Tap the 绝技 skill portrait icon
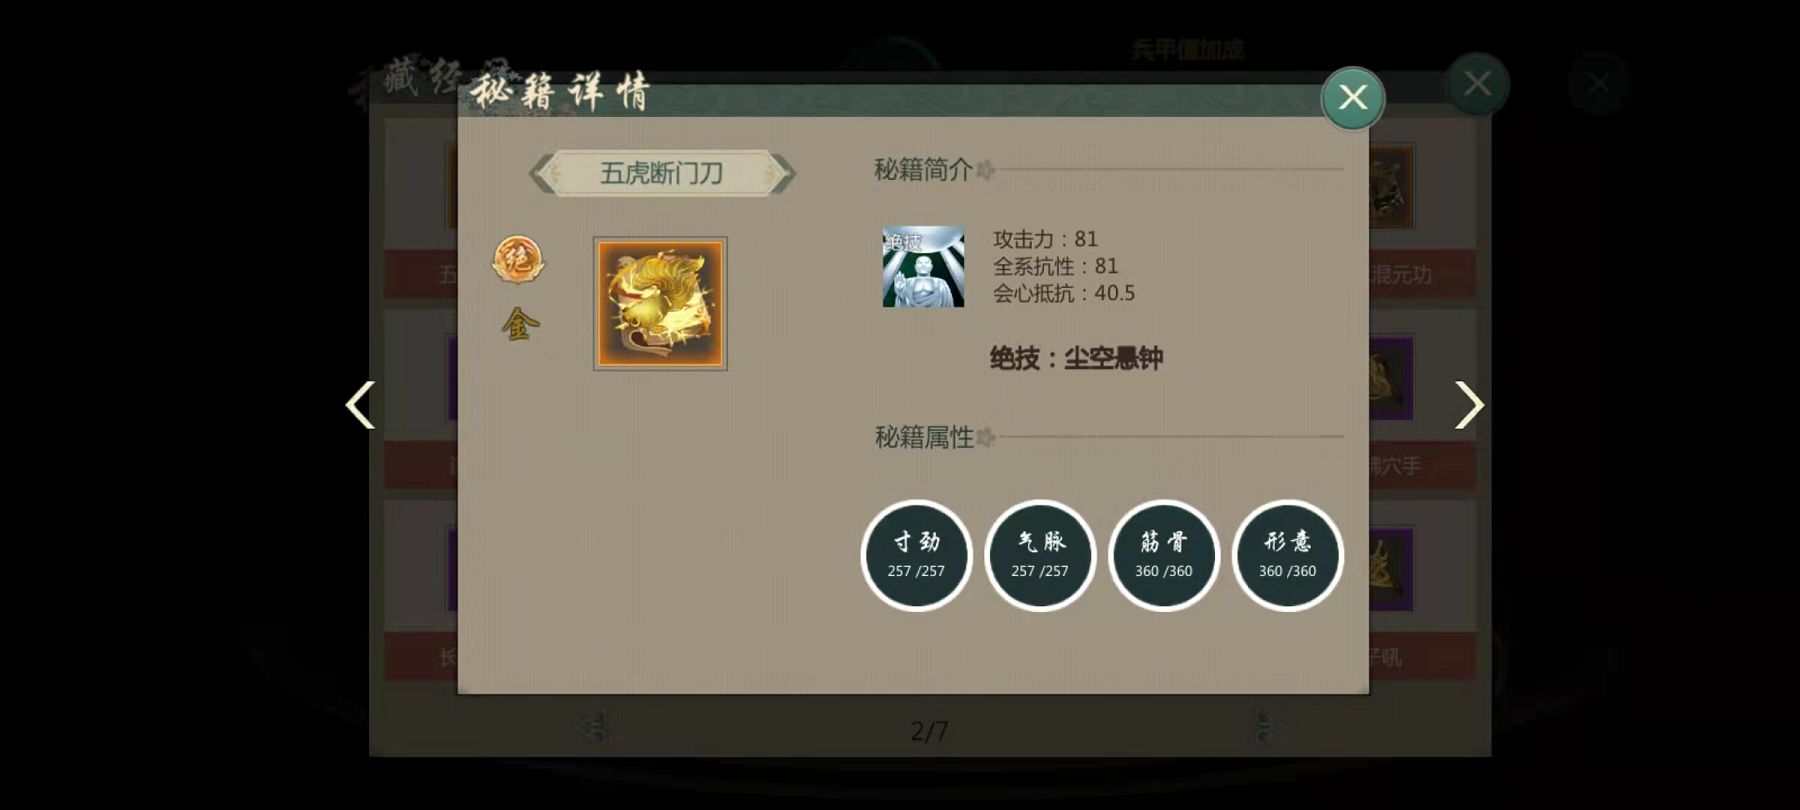 pos(923,267)
